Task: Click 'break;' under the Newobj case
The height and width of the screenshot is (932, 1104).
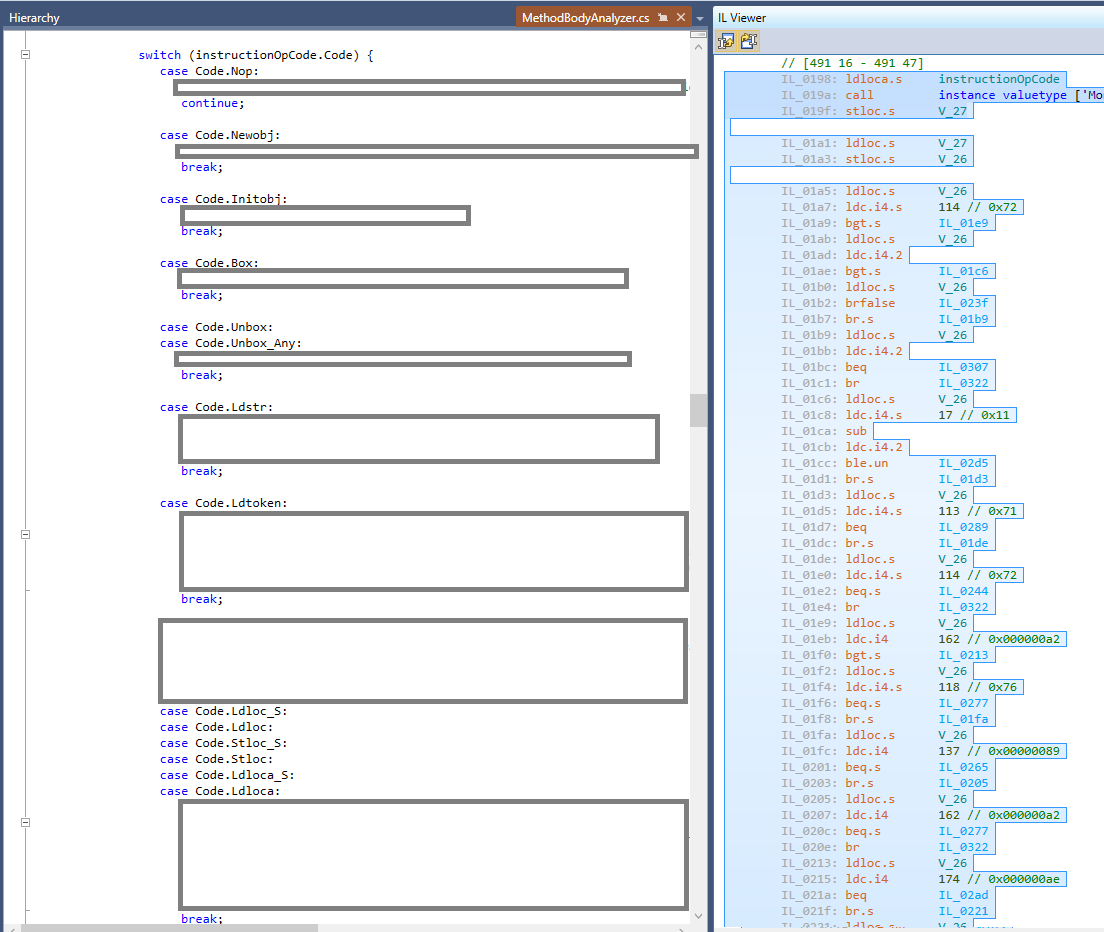Action: [x=202, y=168]
